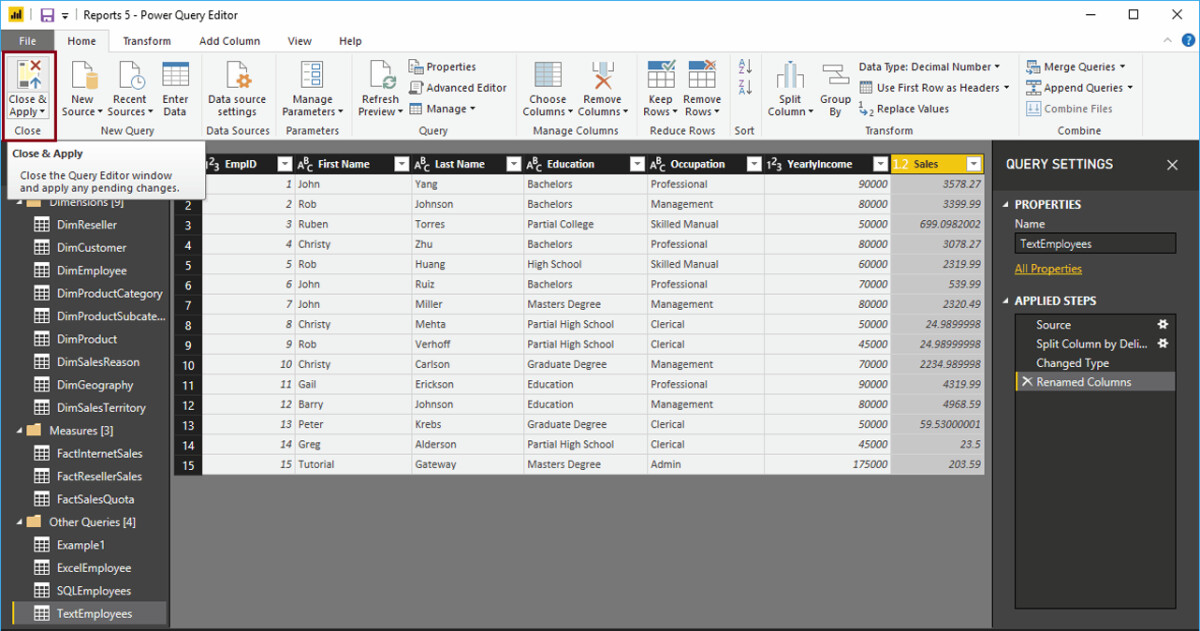Open YearlyIncome column filter dropdown

[880, 164]
